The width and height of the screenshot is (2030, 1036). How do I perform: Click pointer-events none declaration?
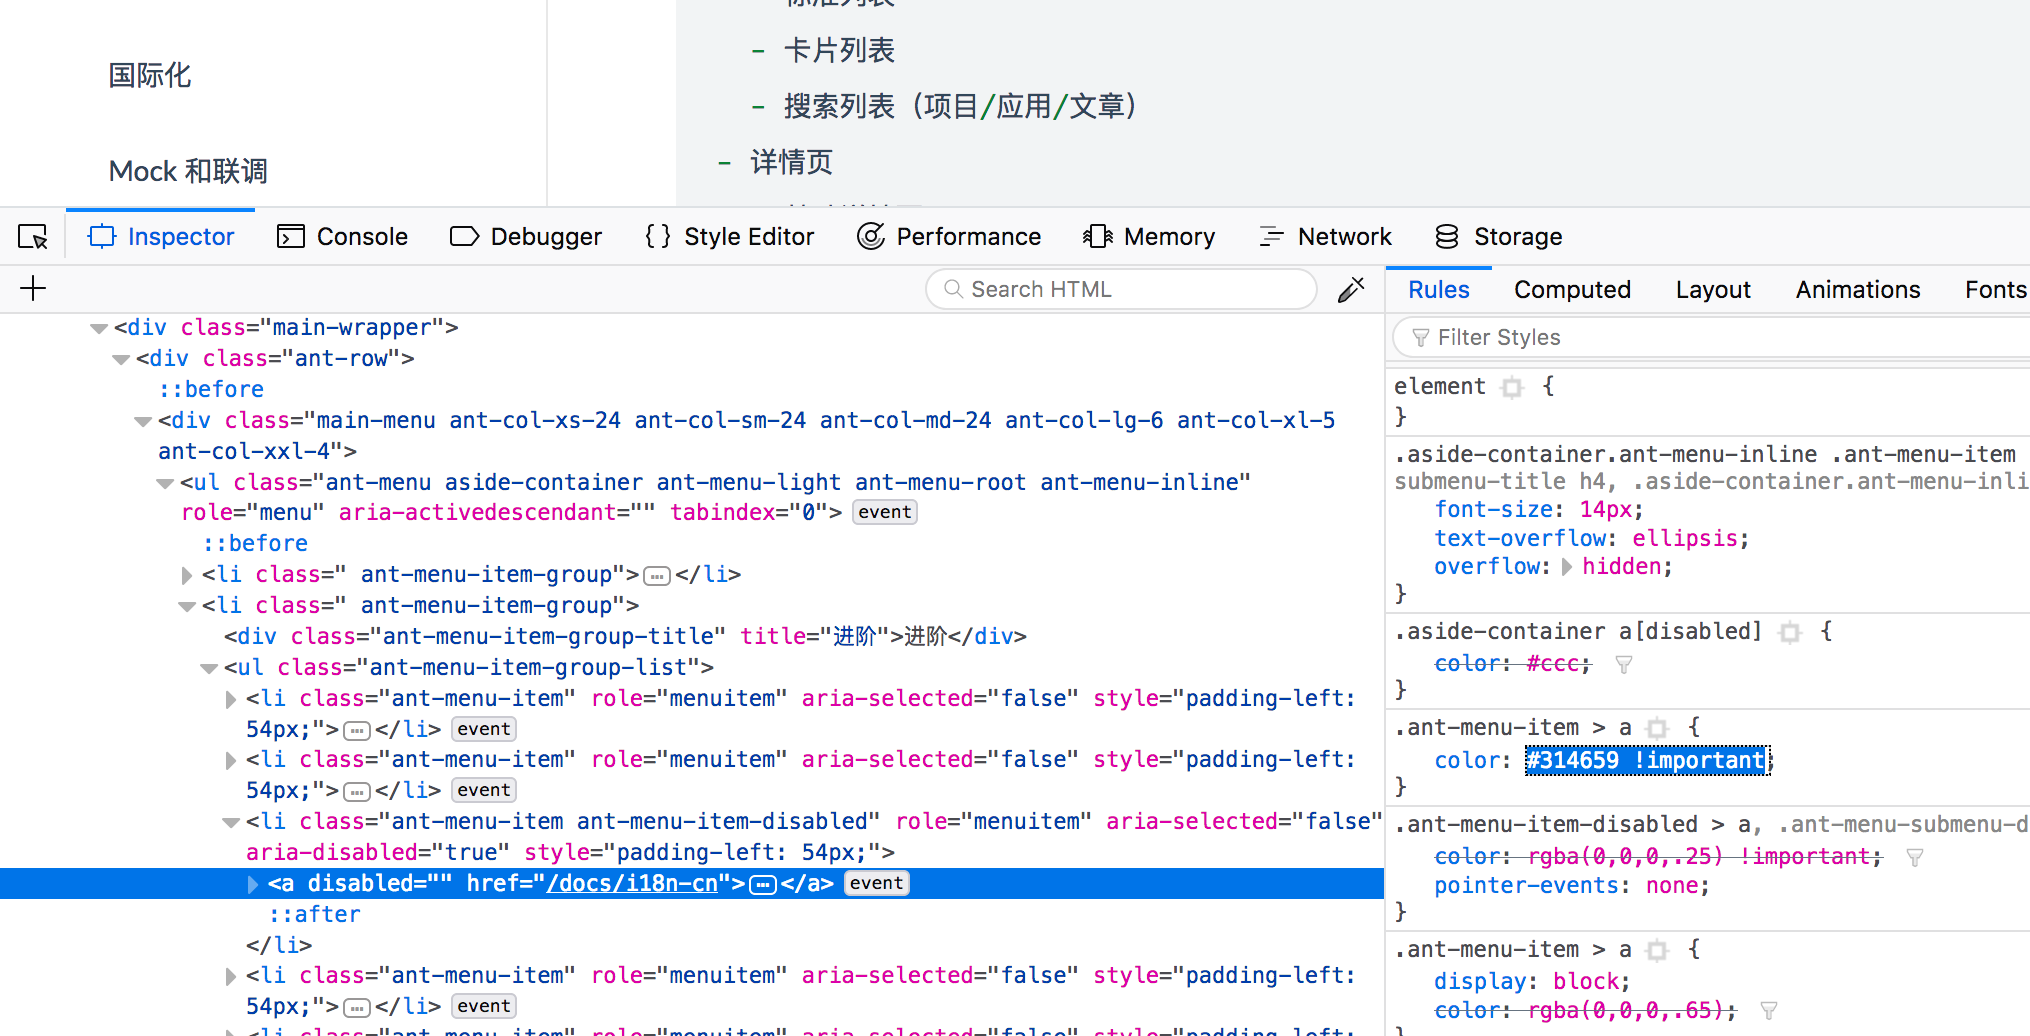[1571, 886]
